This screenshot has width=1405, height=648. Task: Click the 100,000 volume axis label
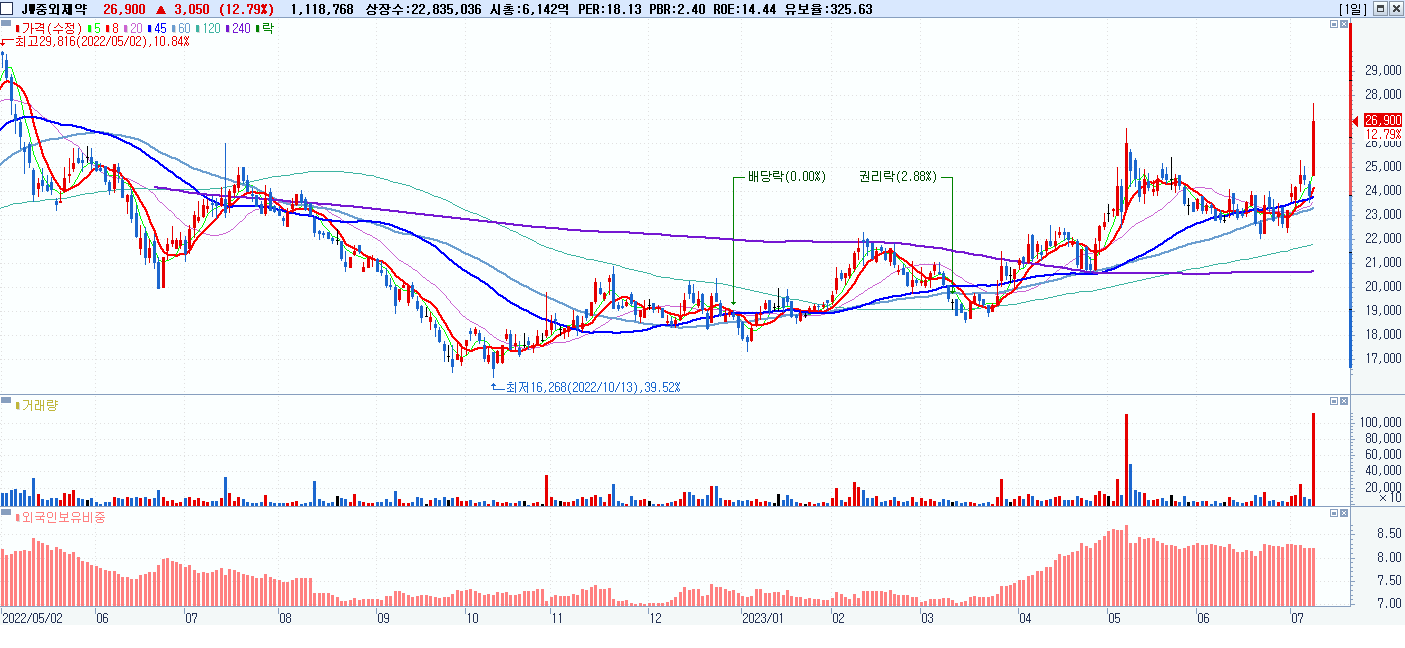coord(1380,422)
